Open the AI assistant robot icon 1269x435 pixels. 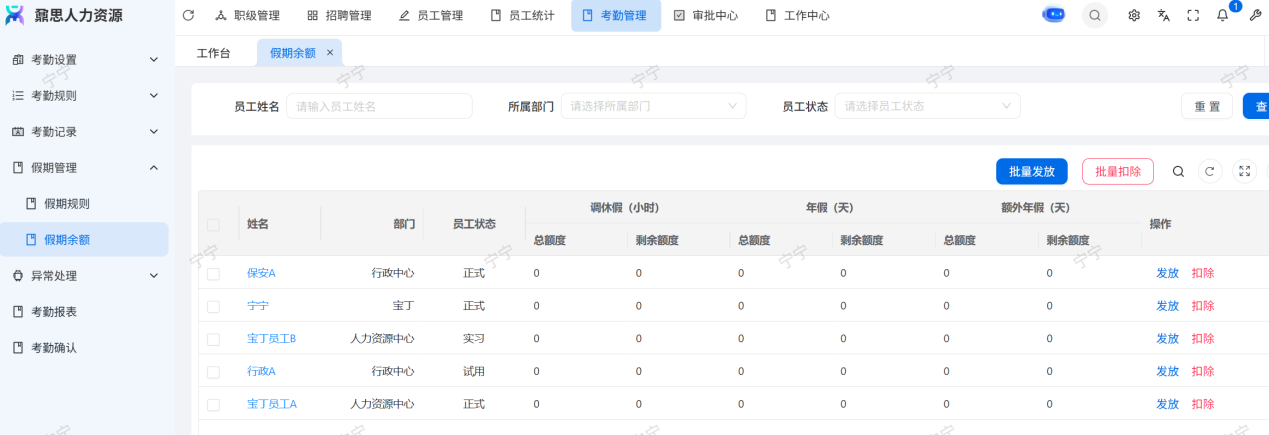coord(1054,15)
